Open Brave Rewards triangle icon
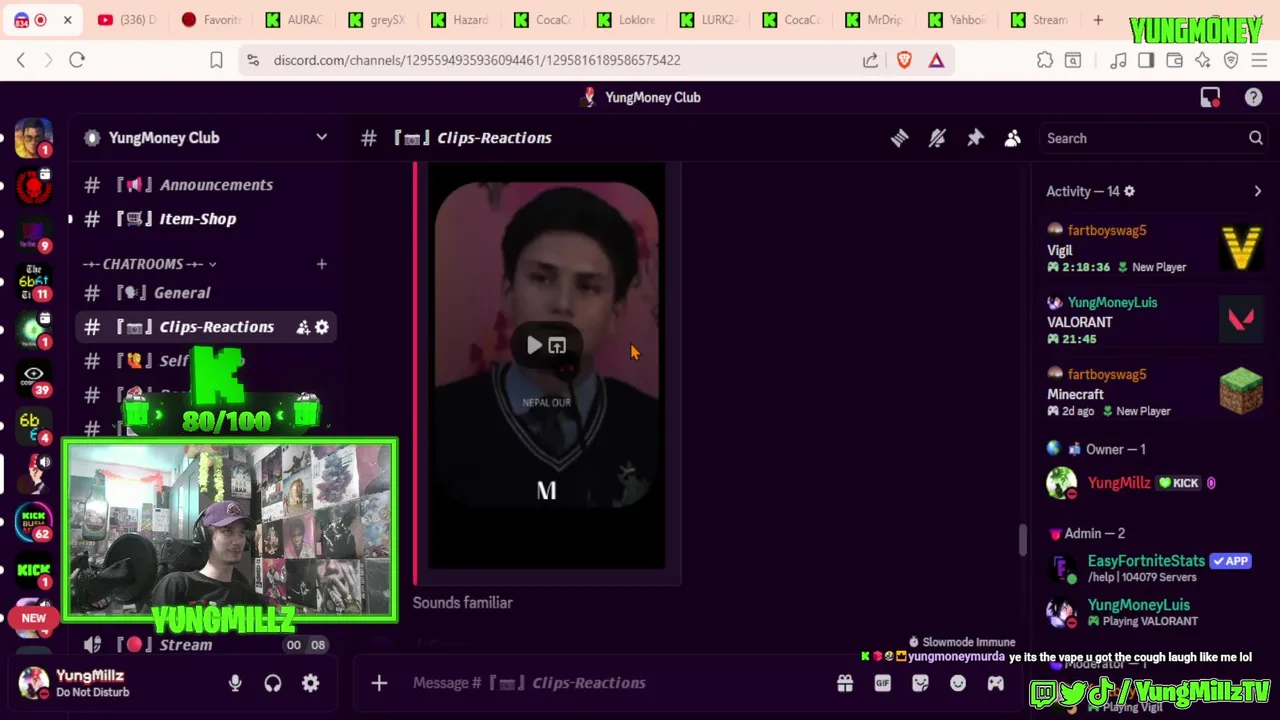The image size is (1280, 720). pos(936,60)
